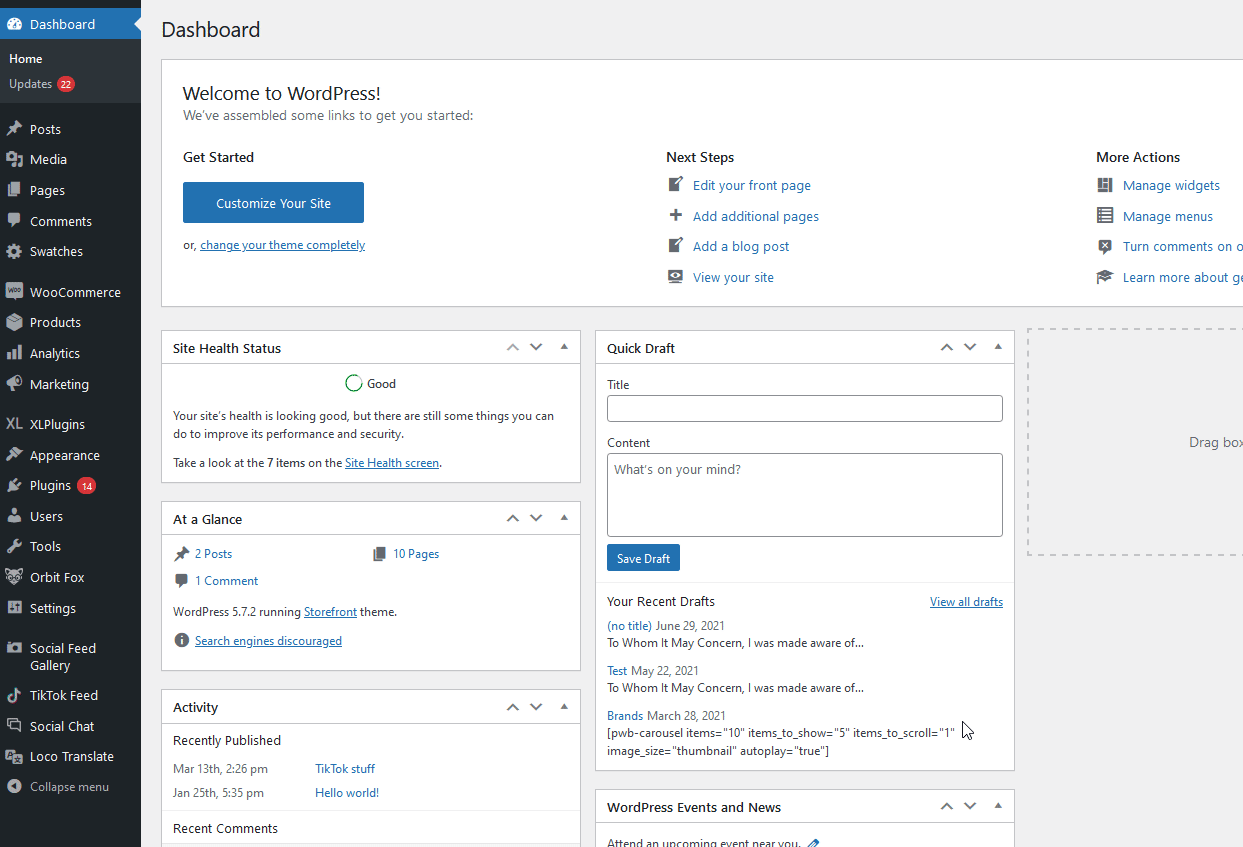Move Activity panel up
The image size is (1243, 847).
513,706
